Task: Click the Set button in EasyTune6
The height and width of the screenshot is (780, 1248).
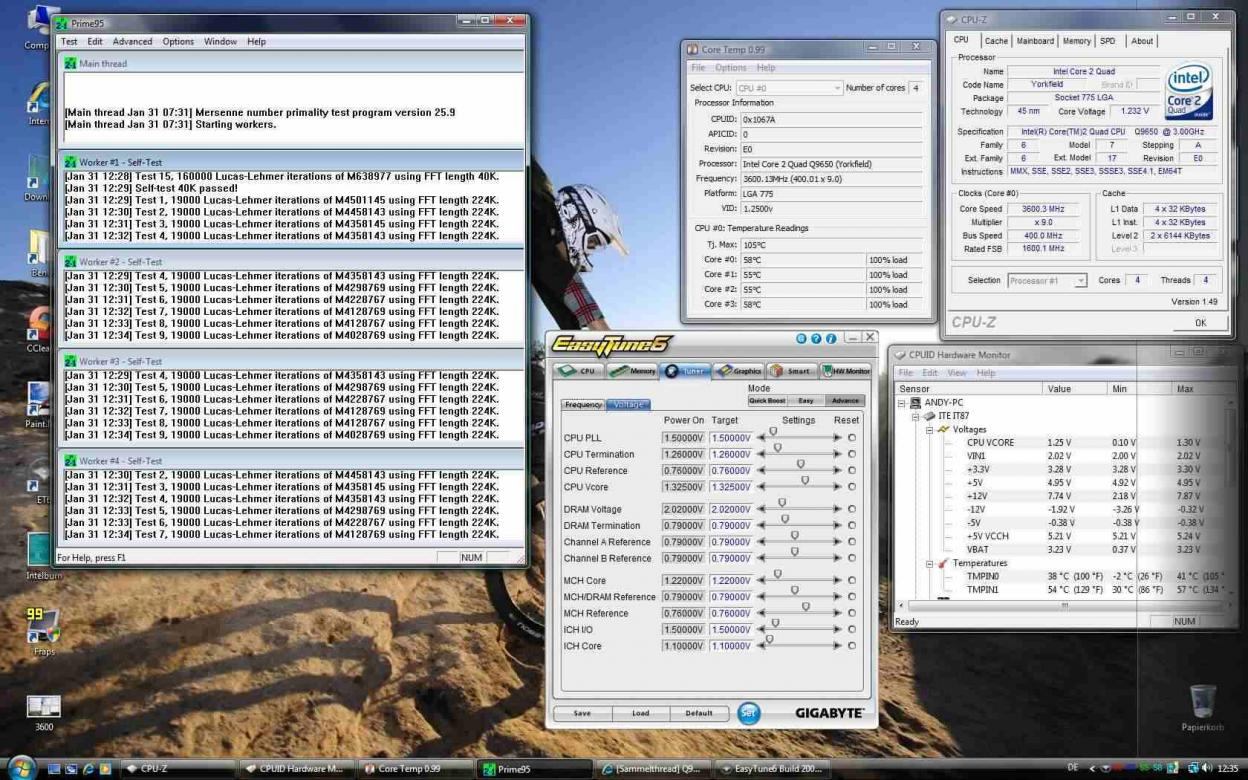Action: (748, 713)
